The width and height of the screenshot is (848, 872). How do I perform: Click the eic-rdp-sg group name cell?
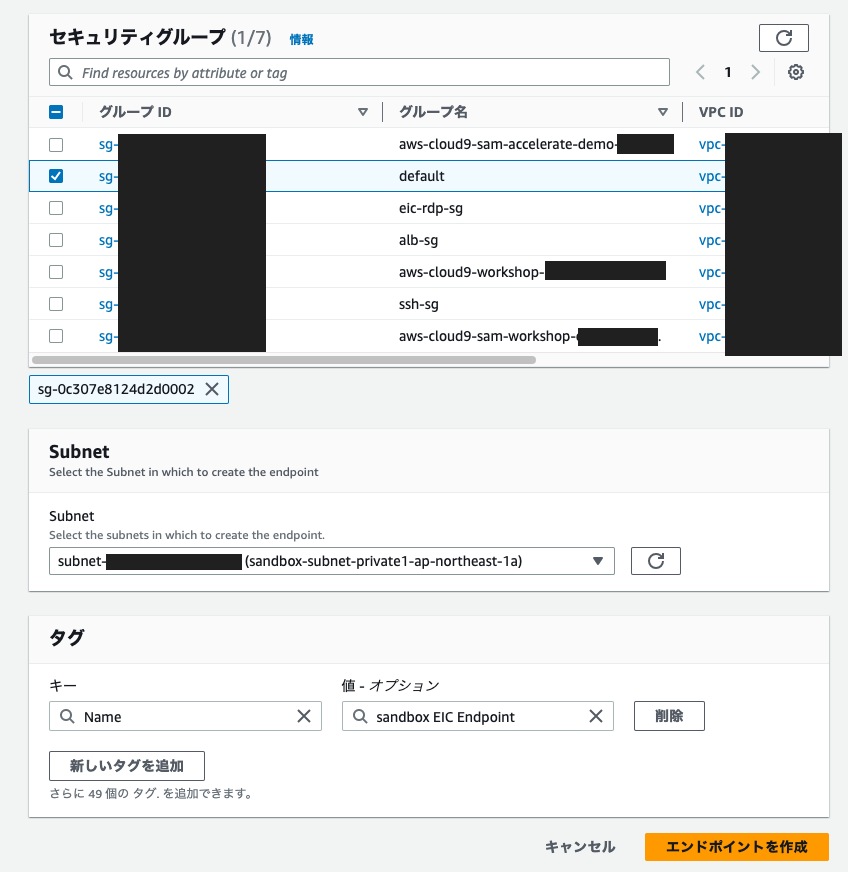pyautogui.click(x=430, y=209)
